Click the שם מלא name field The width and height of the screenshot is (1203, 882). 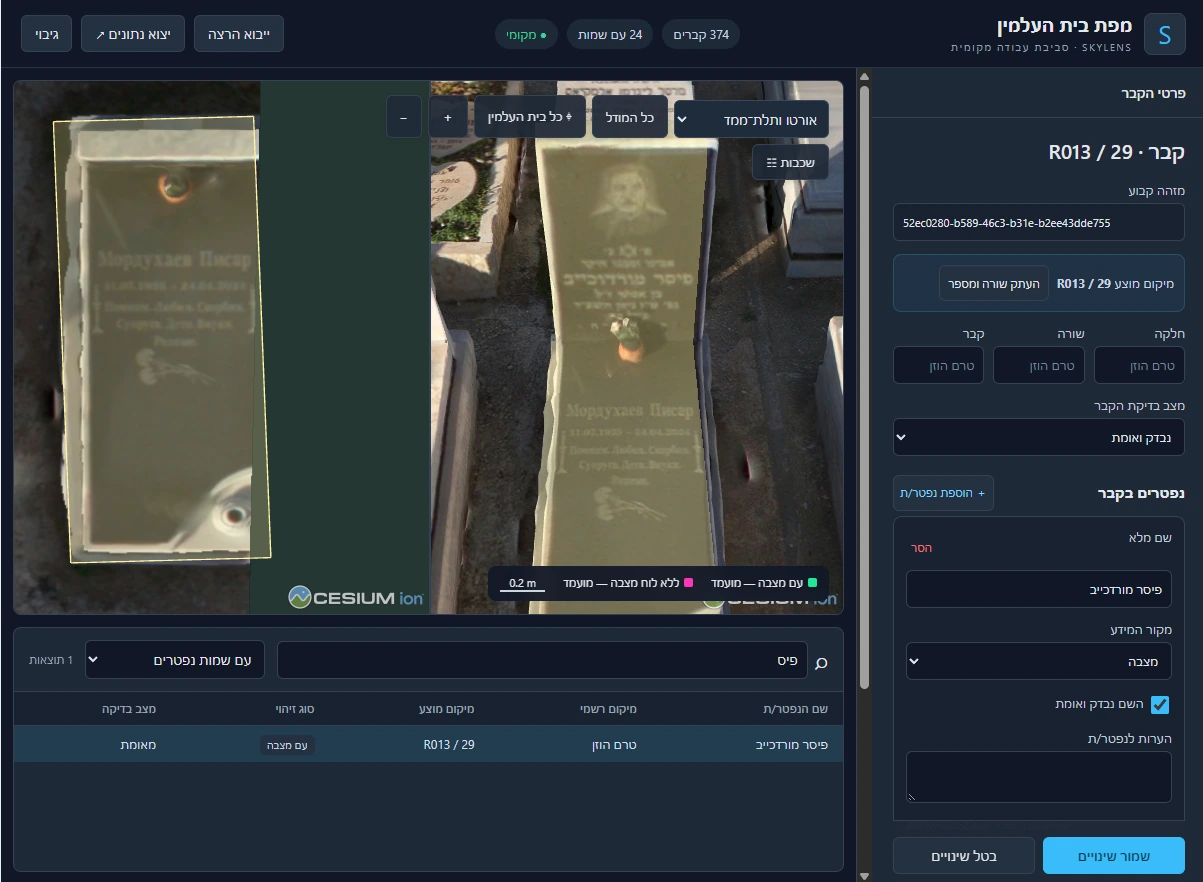click(x=1038, y=590)
